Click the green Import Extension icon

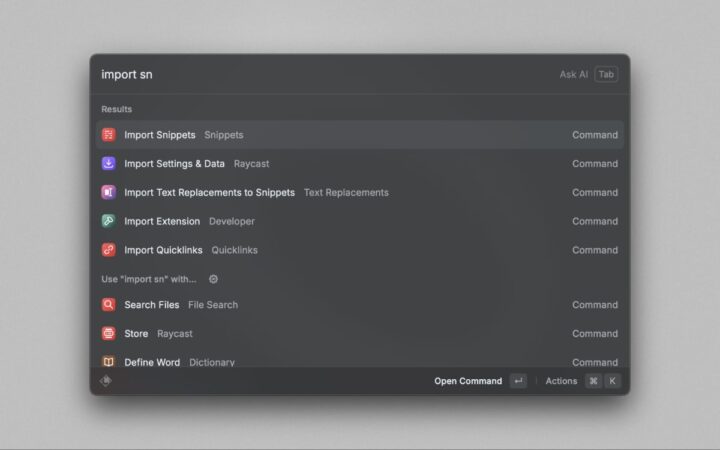(108, 222)
